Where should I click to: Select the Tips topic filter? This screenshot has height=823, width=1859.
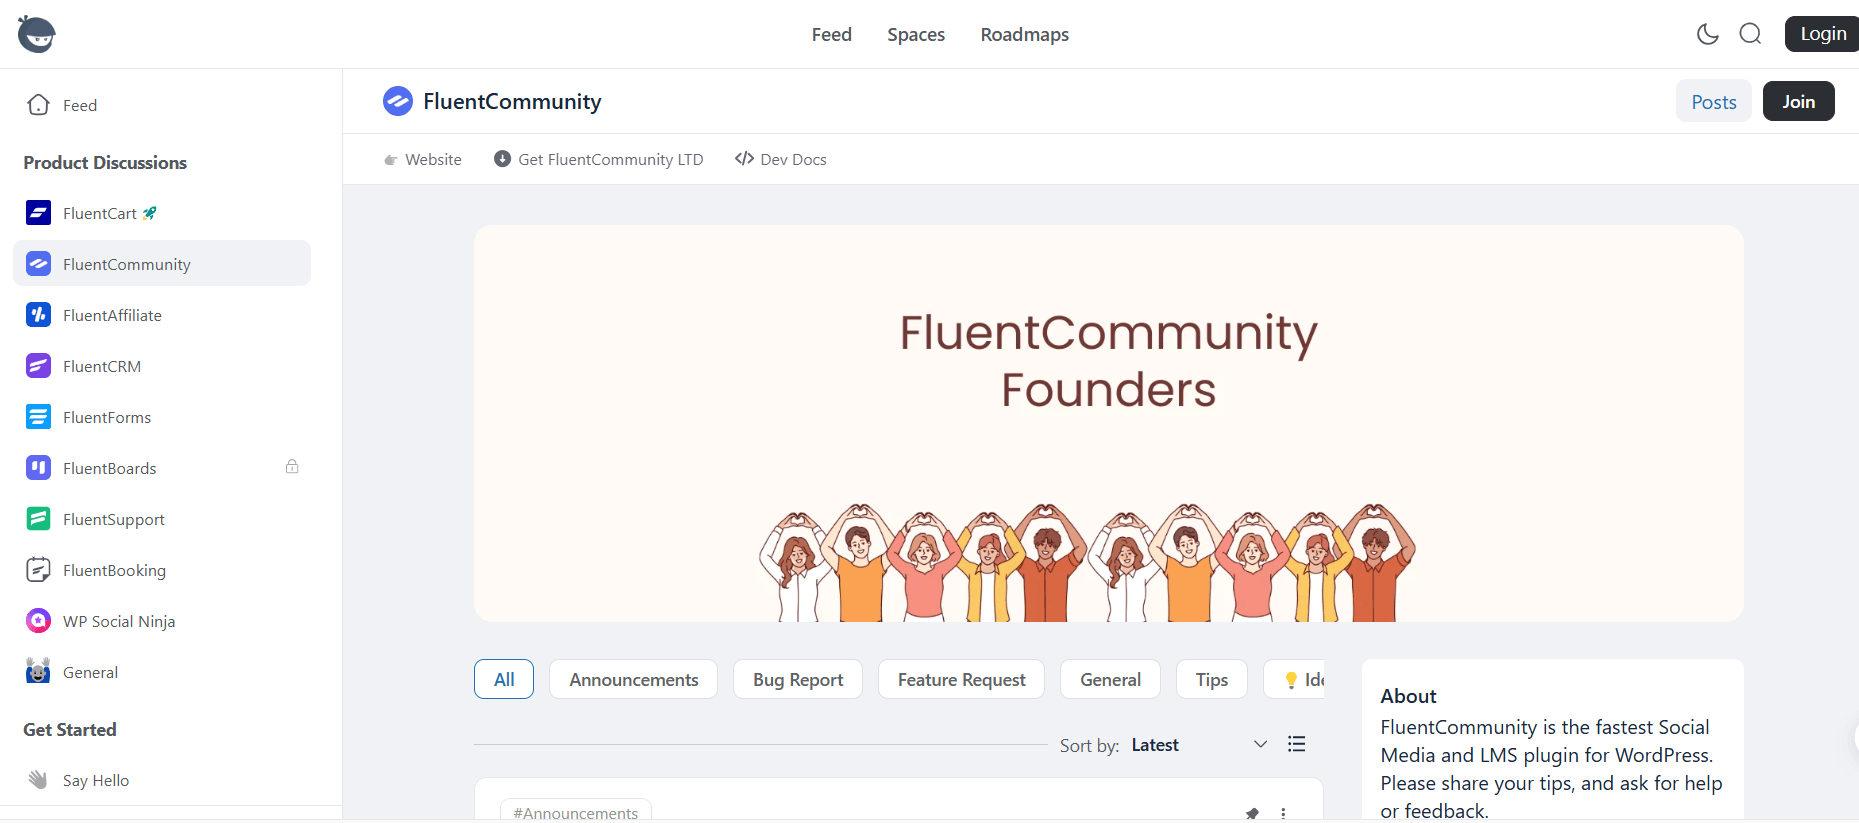tap(1212, 679)
